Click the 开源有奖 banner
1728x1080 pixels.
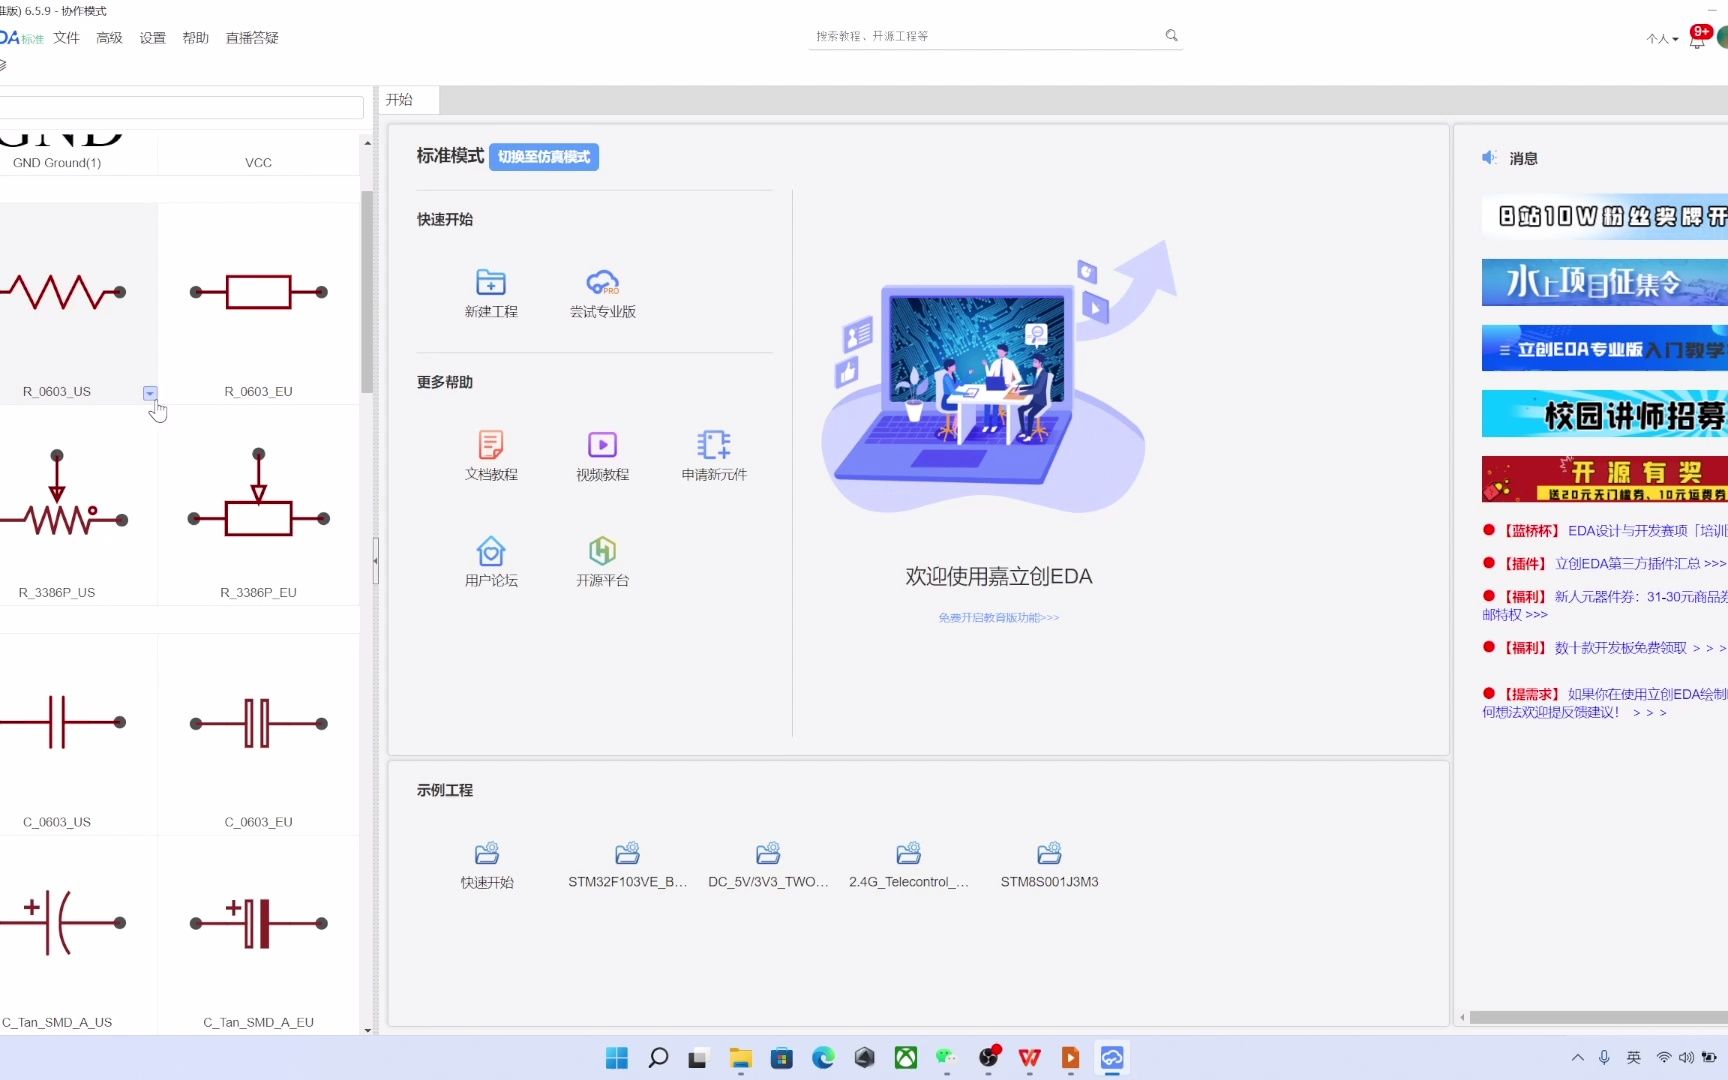pos(1605,479)
